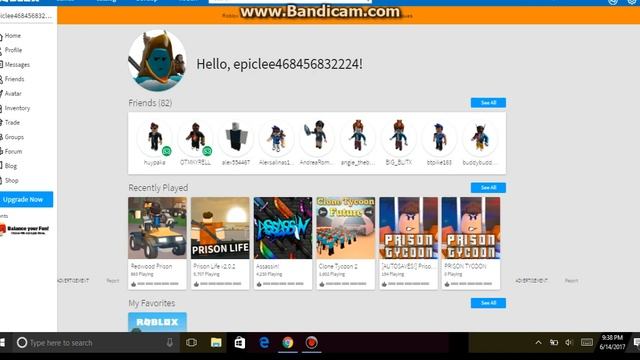Open Messages in the sidebar
This screenshot has height=360, width=640.
pyautogui.click(x=17, y=64)
